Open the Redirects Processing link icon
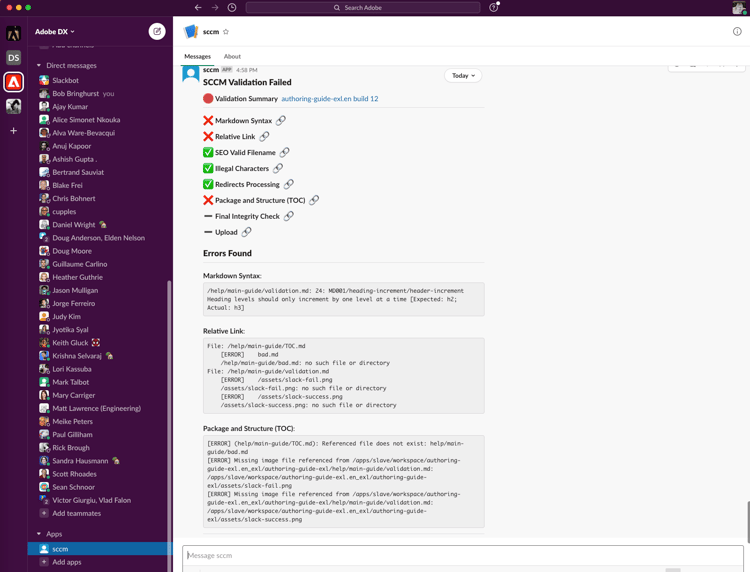Viewport: 750px width, 572px height. [288, 184]
